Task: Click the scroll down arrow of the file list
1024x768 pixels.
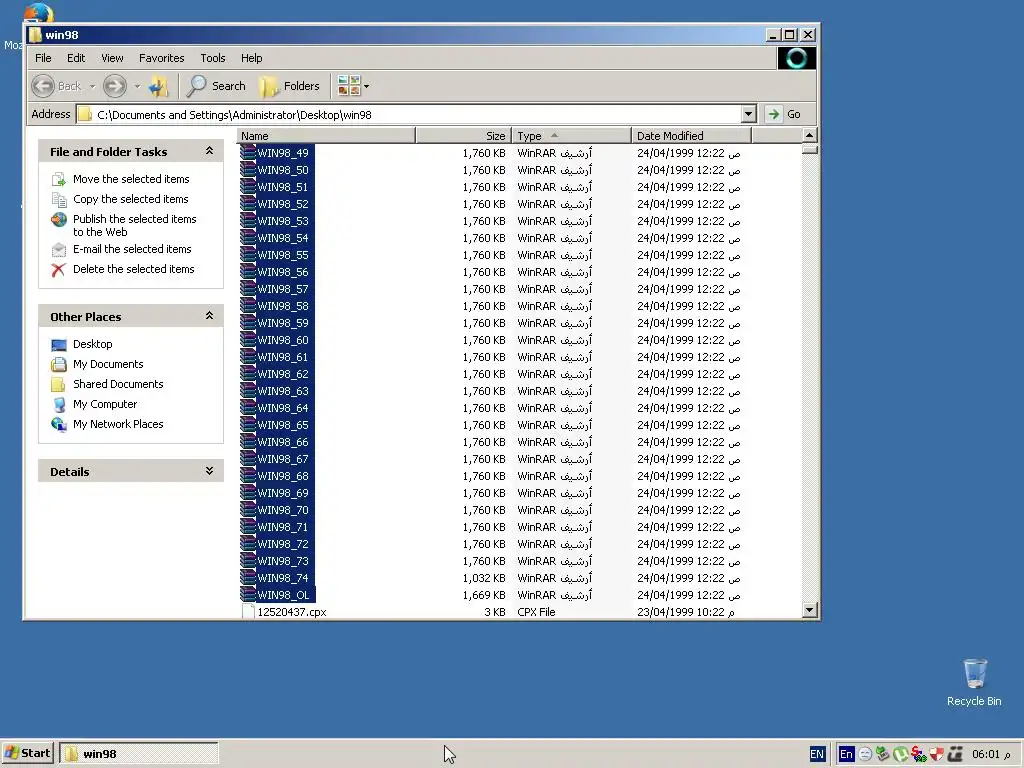Action: coord(809,610)
